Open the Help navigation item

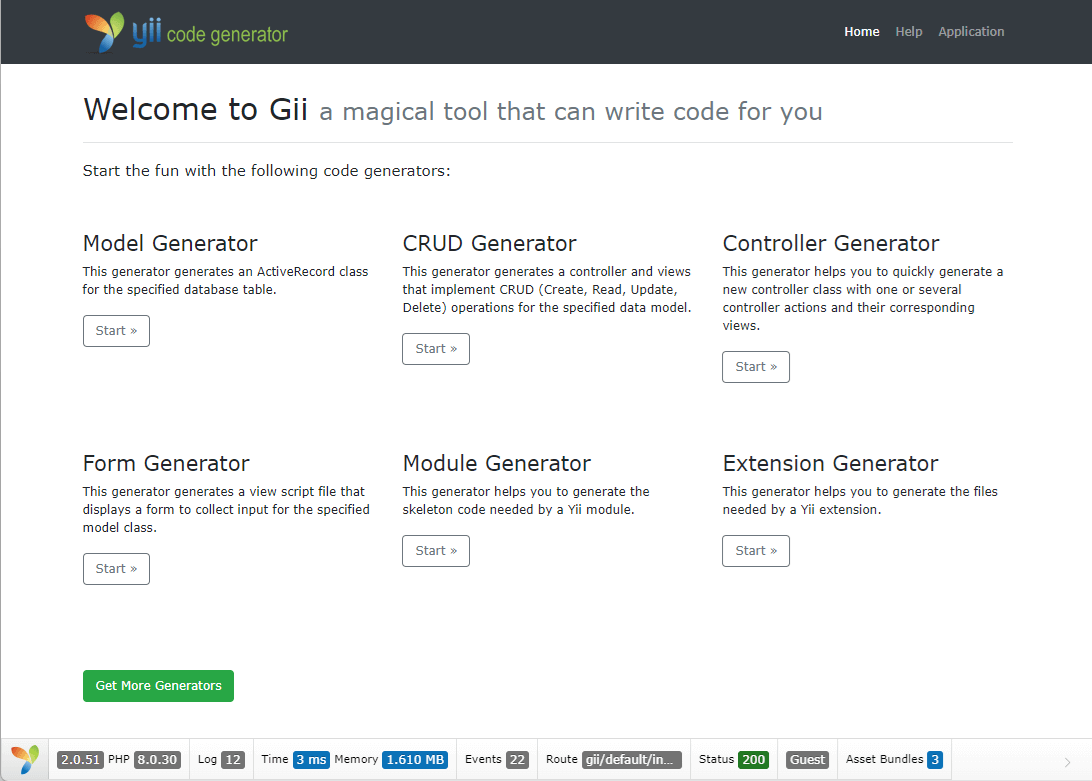(908, 32)
